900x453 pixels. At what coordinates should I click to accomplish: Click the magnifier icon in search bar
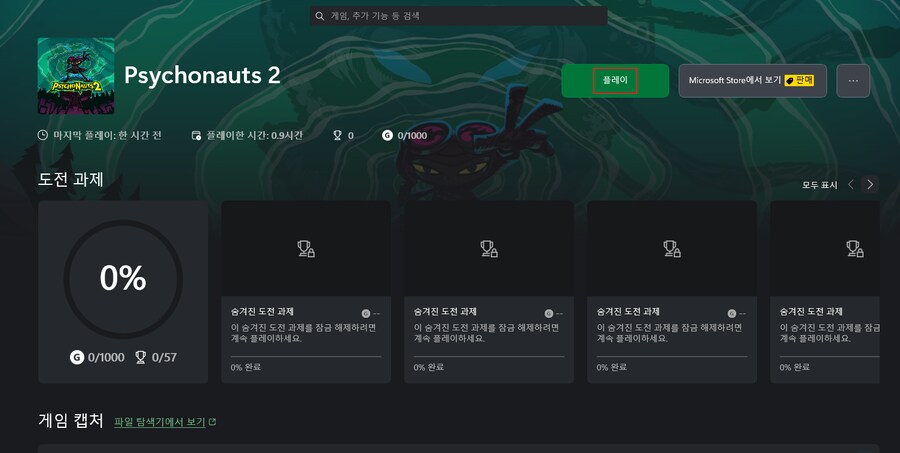point(320,16)
